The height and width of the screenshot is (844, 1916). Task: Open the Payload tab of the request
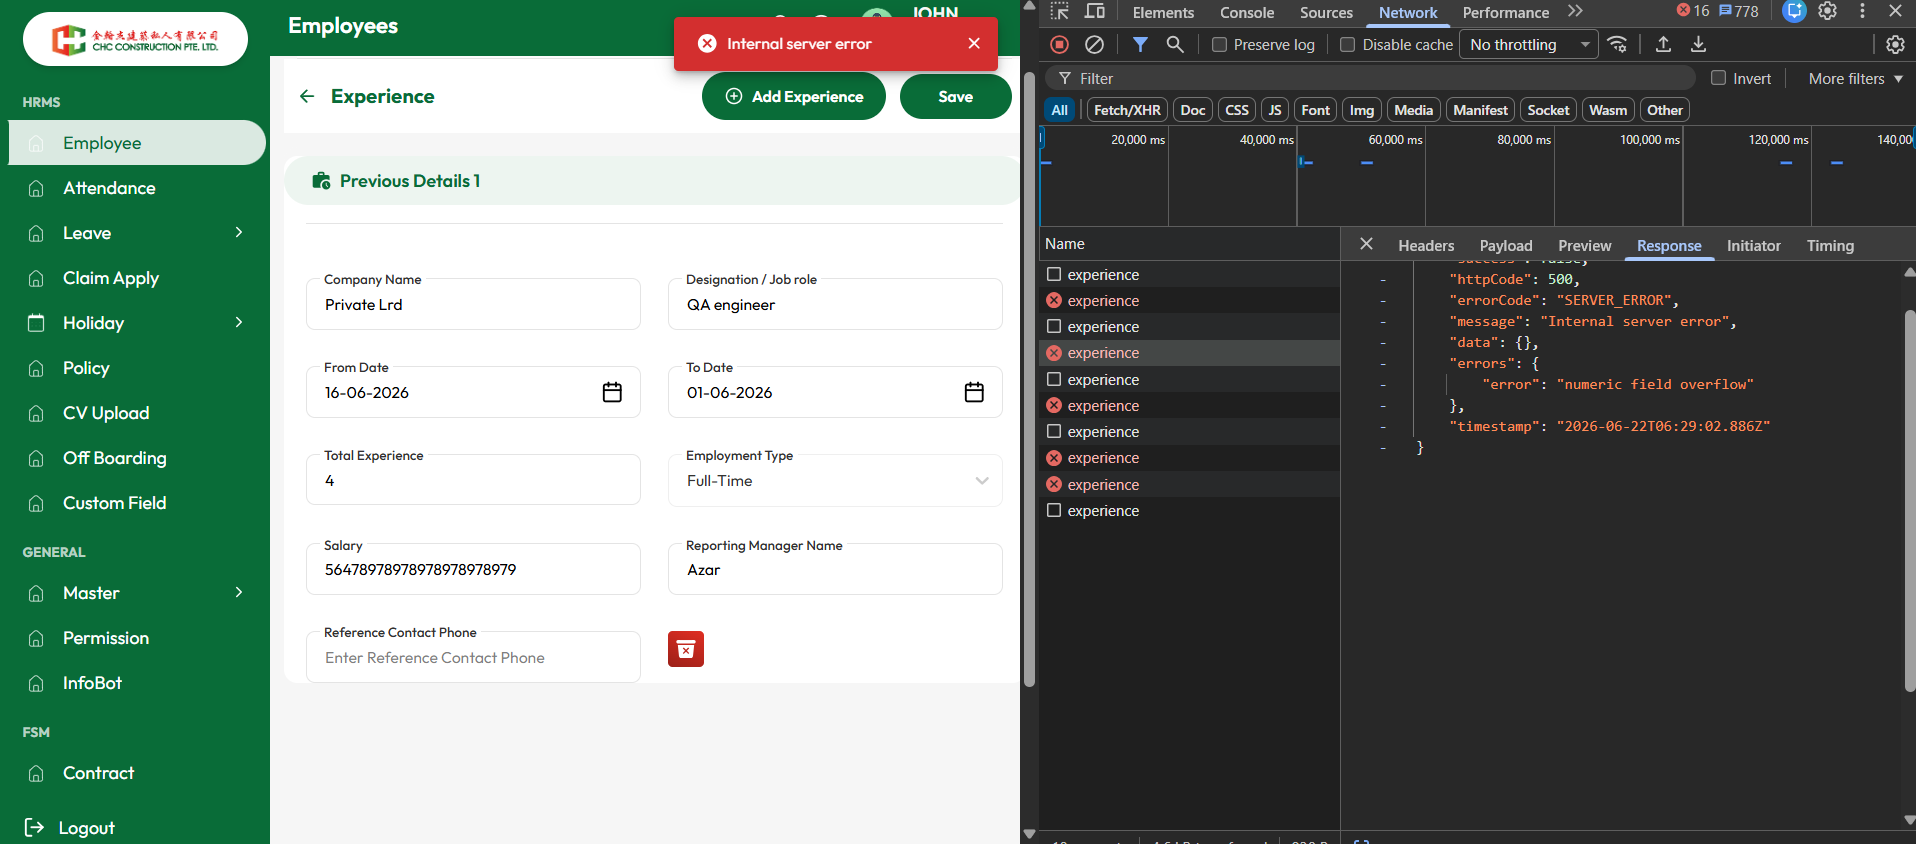[1506, 245]
